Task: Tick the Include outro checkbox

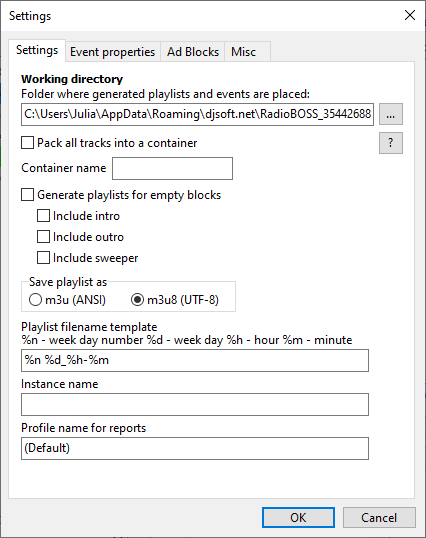Action: point(43,237)
